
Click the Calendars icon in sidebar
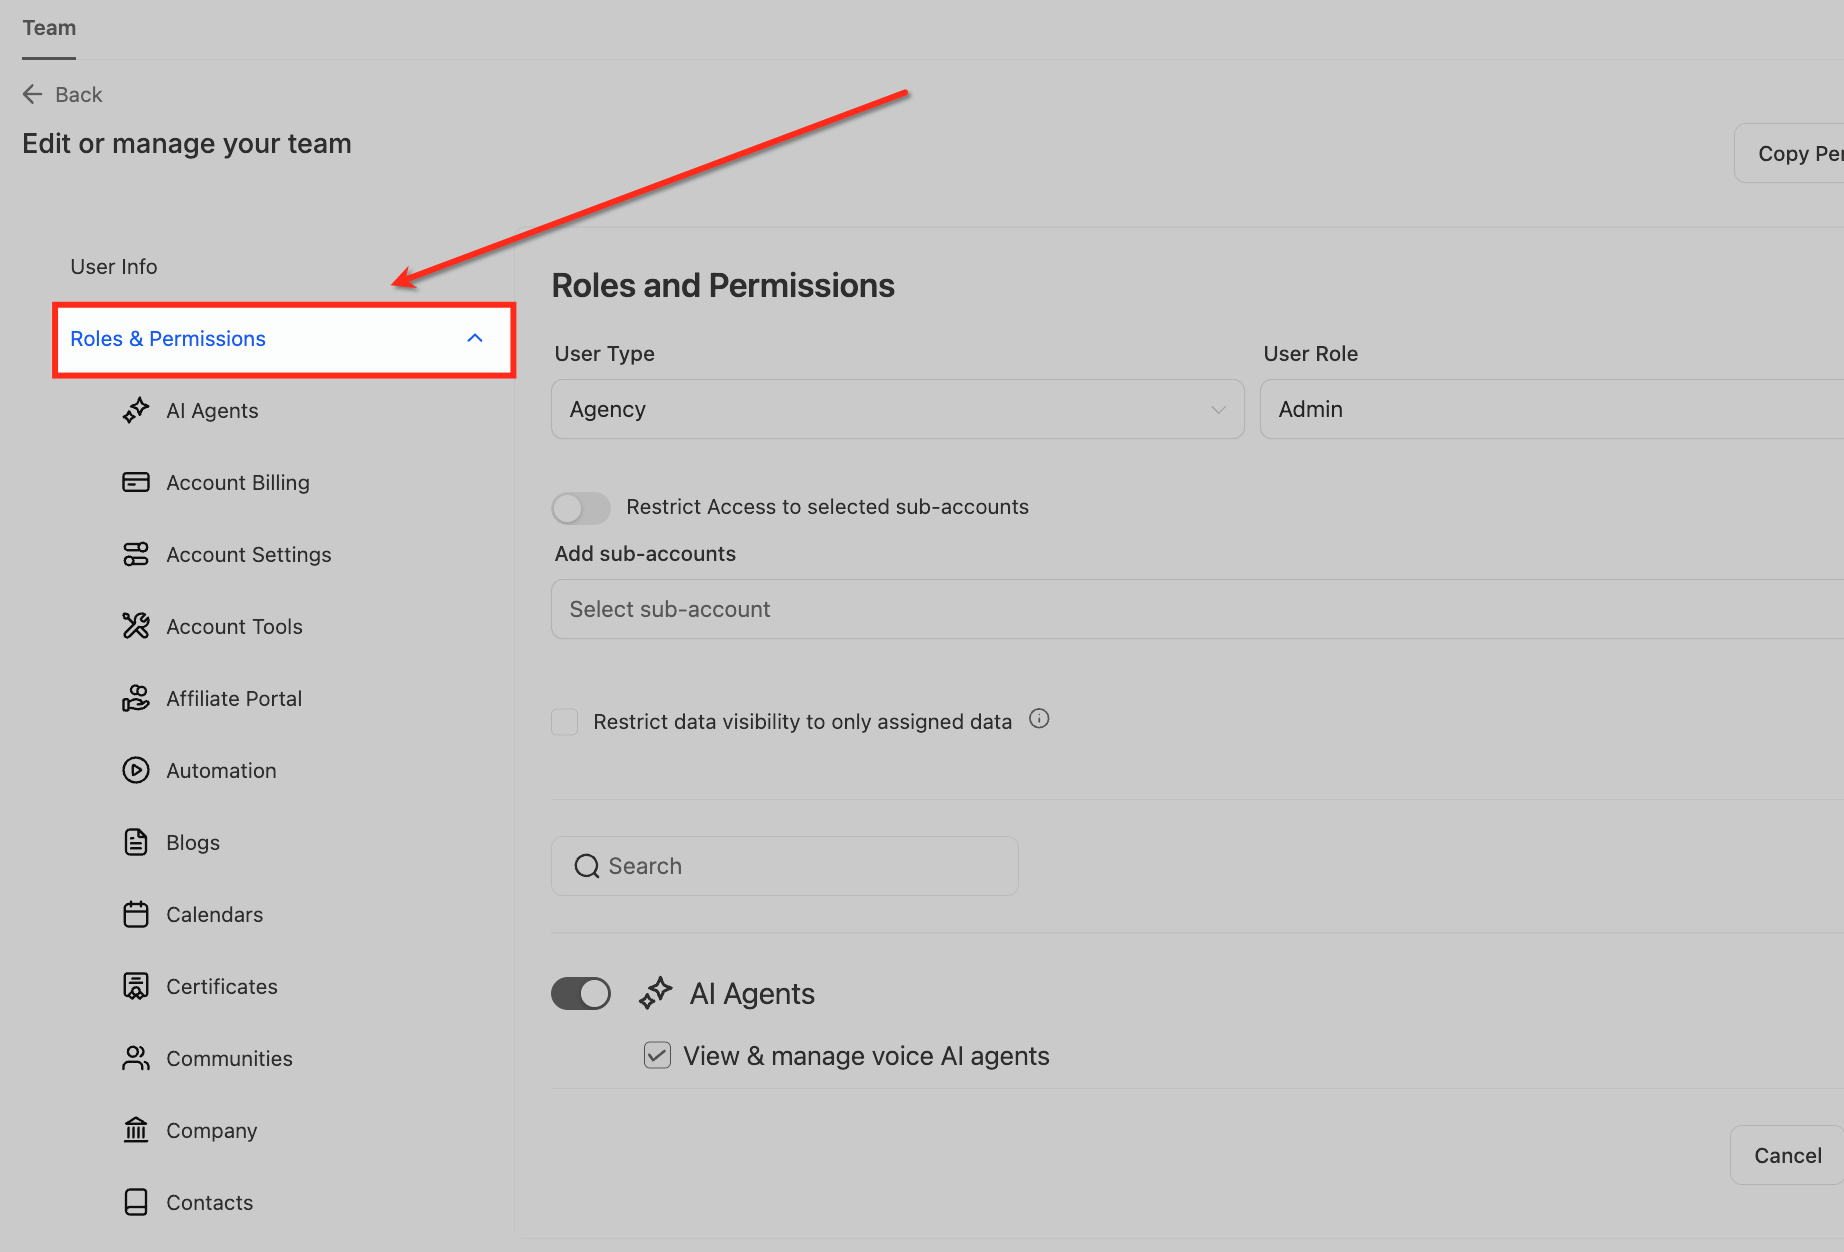click(x=136, y=914)
